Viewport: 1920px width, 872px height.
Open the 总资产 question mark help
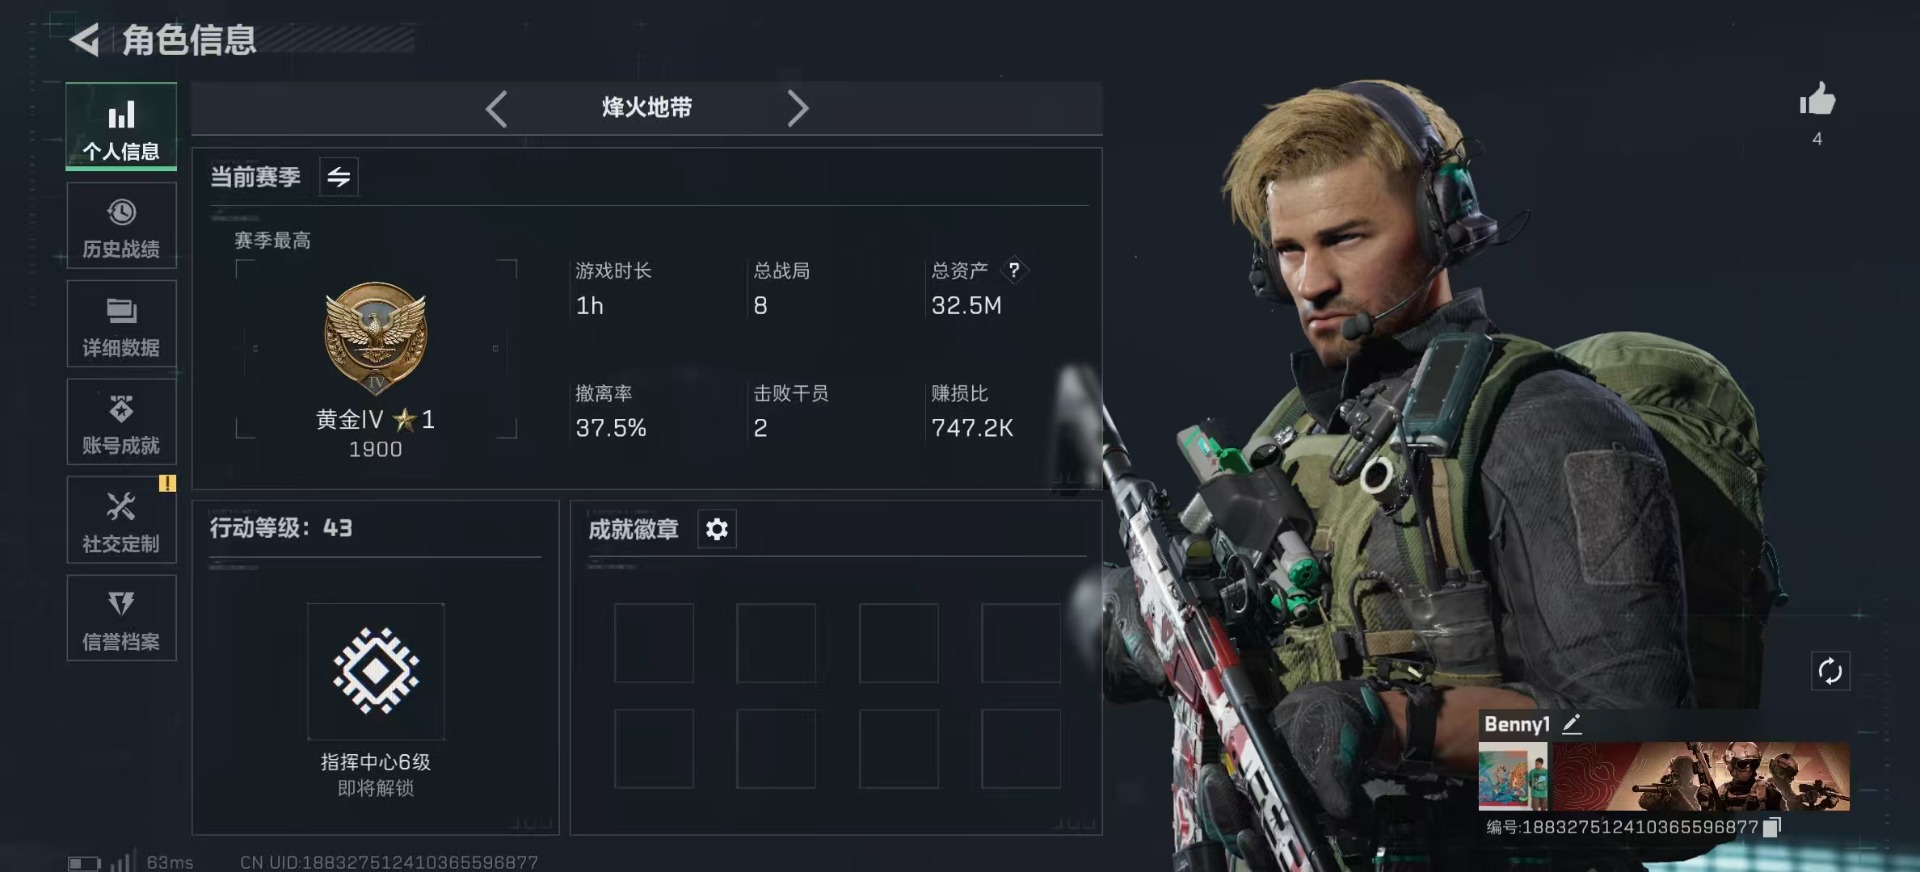1014,270
